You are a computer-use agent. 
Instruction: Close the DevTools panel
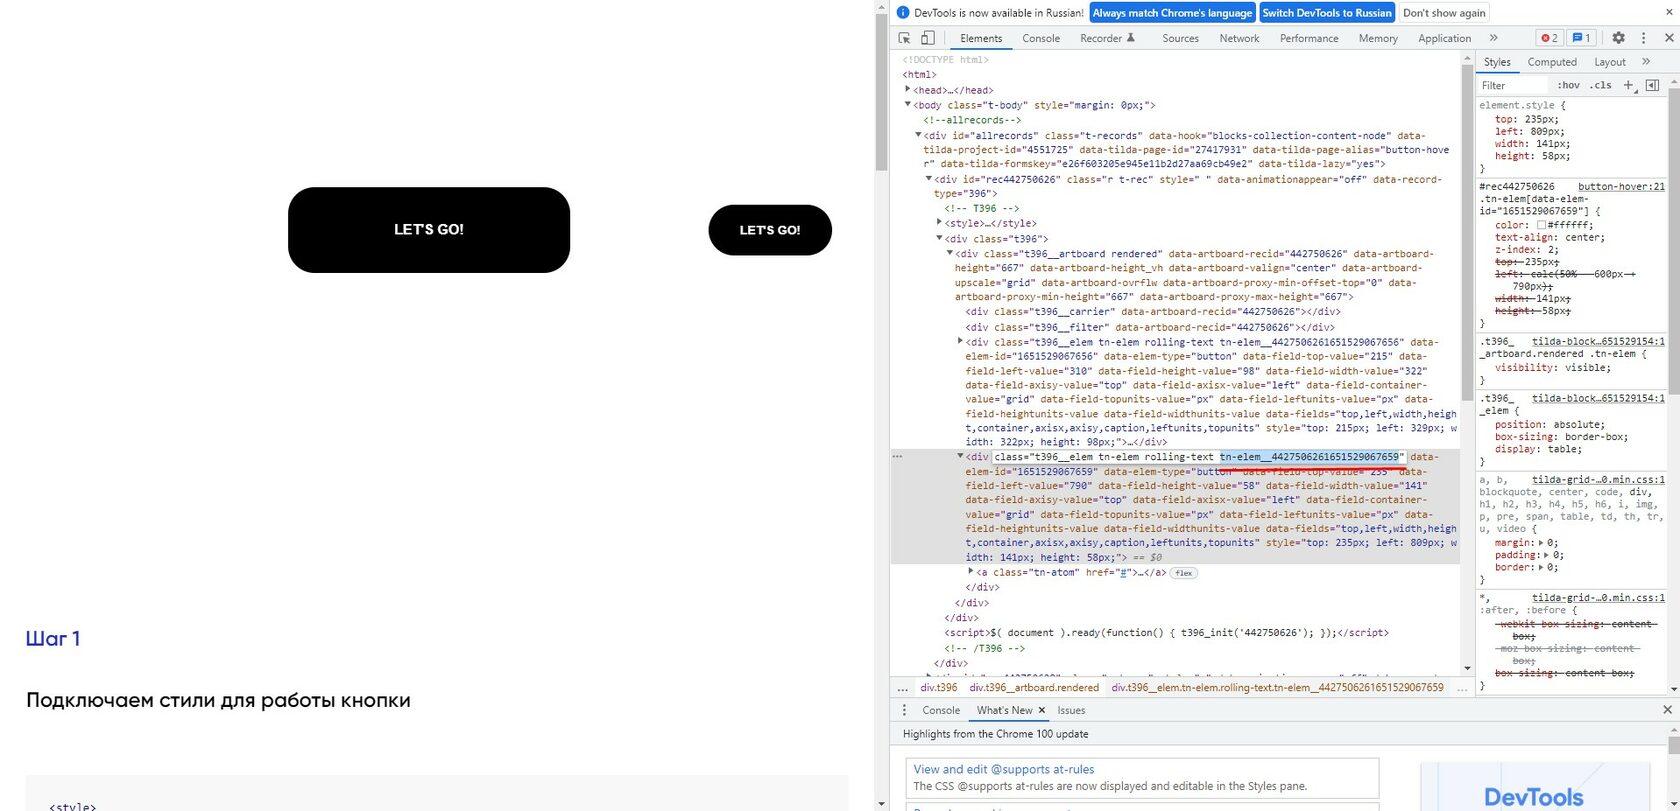[1668, 38]
